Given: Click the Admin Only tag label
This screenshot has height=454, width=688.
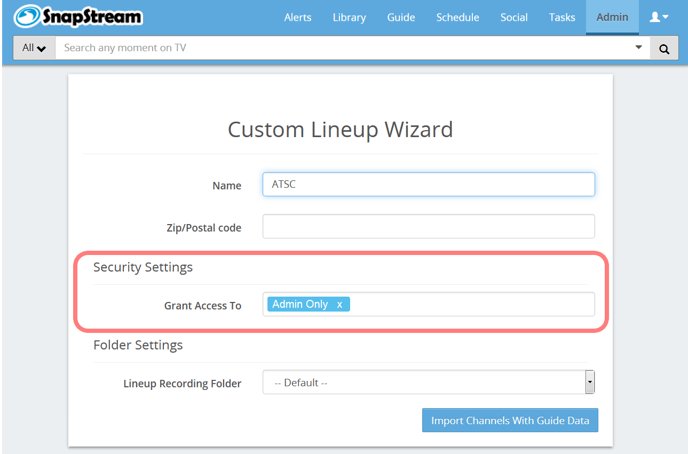Looking at the screenshot, I should [300, 304].
